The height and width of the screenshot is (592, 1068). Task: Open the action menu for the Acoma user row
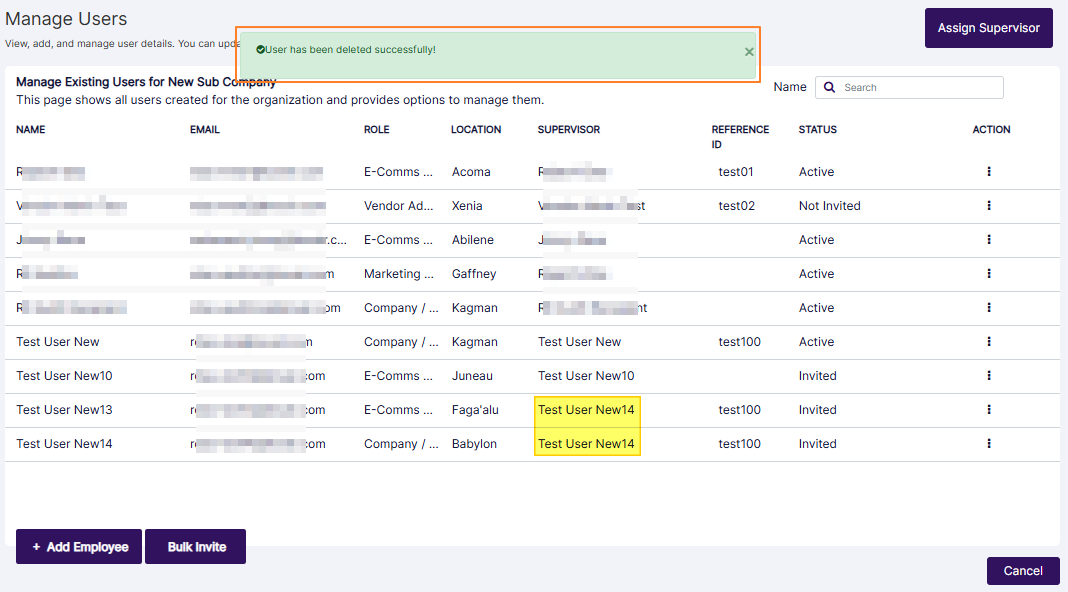(x=988, y=171)
